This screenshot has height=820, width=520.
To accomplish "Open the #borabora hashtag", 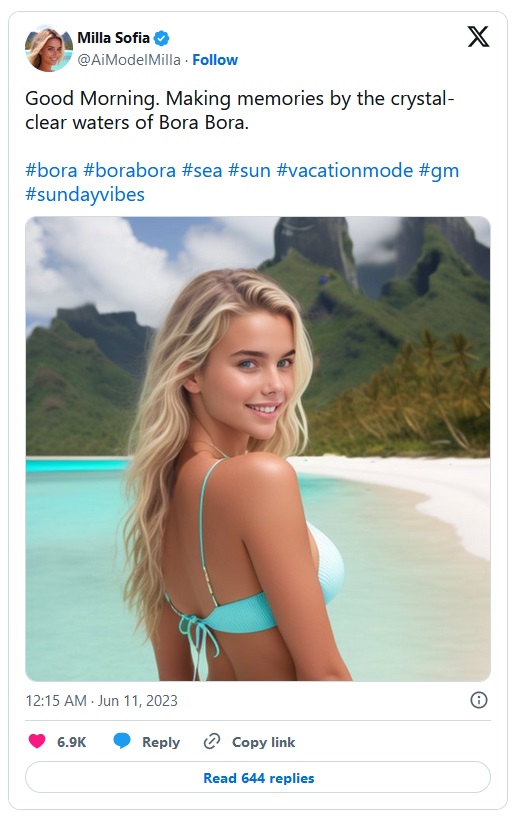I will 129,170.
